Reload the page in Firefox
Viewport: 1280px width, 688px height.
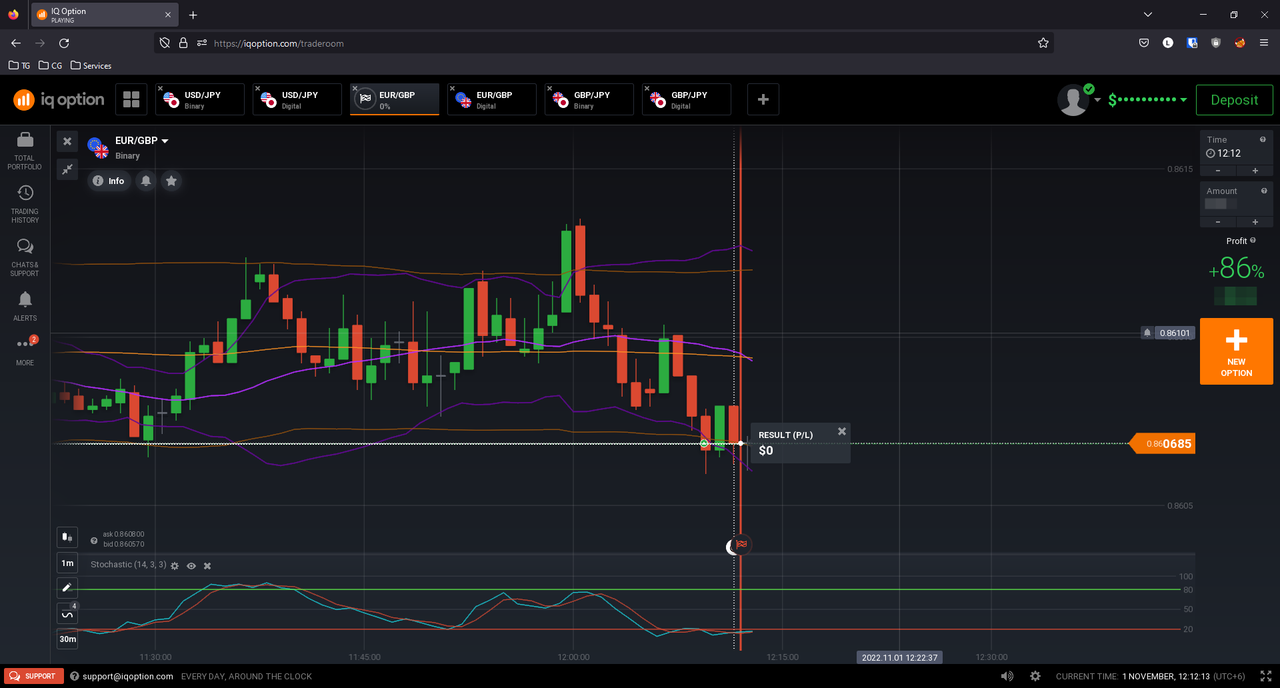[x=64, y=43]
